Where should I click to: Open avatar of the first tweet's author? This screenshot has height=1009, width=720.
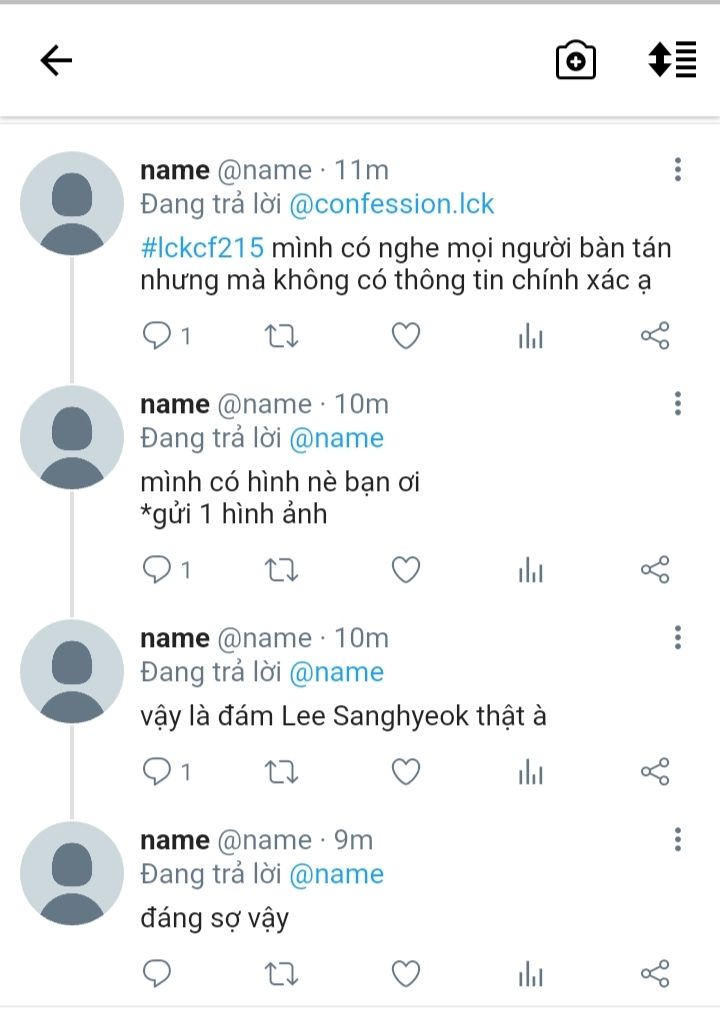click(x=72, y=203)
